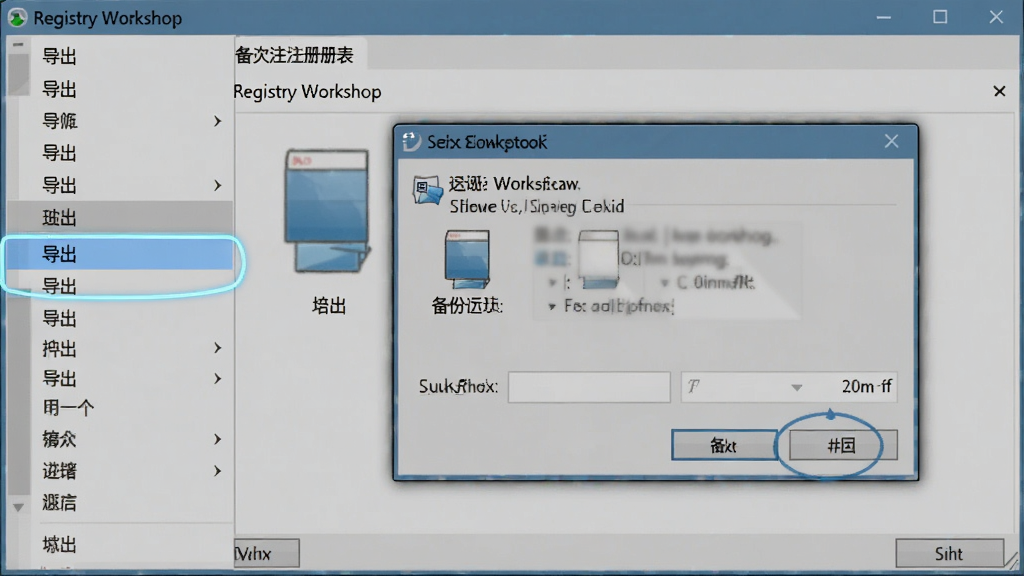Screen dimensions: 1024x576
Task: Select the highlighted 导出 menu entry
Action: coord(120,254)
